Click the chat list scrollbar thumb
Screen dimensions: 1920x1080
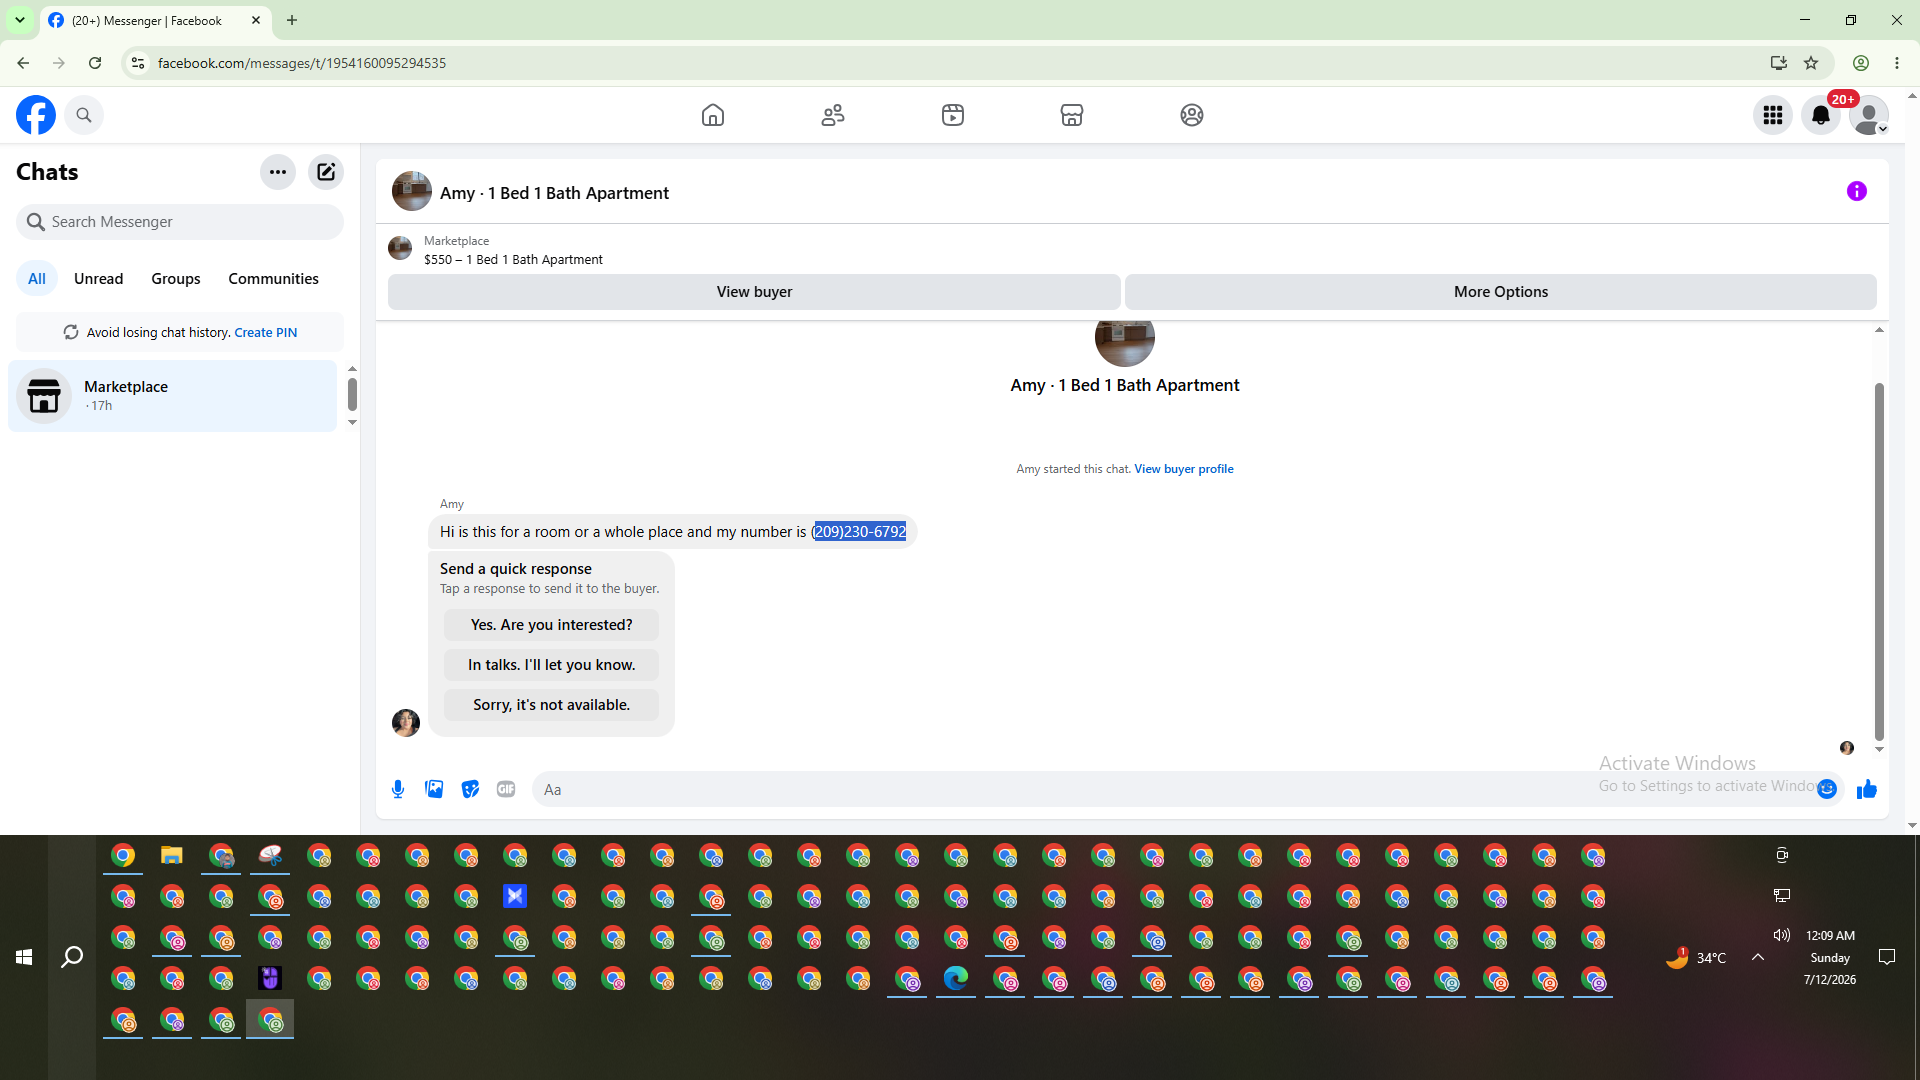pyautogui.click(x=352, y=394)
